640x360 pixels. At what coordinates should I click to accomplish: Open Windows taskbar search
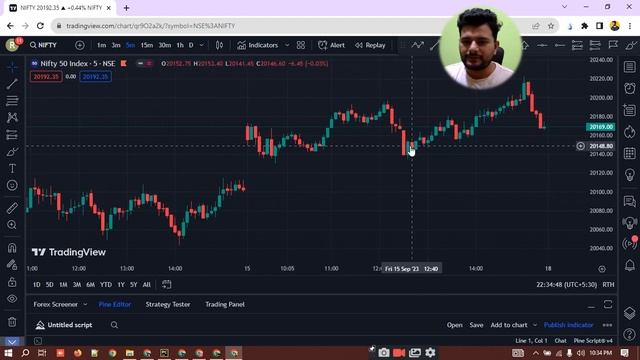pyautogui.click(x=25, y=353)
